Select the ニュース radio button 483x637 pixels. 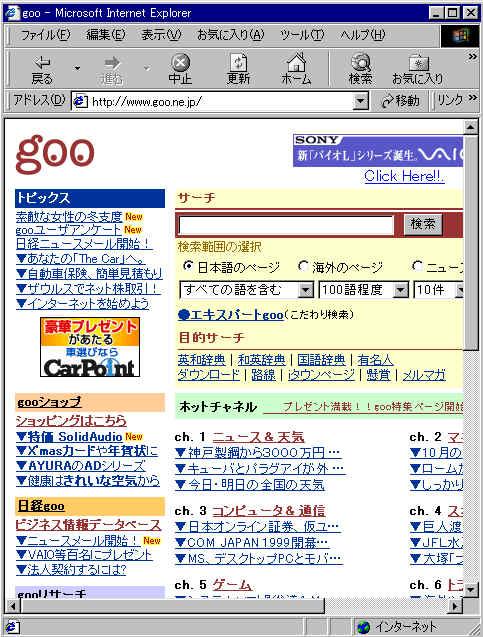pos(417,266)
